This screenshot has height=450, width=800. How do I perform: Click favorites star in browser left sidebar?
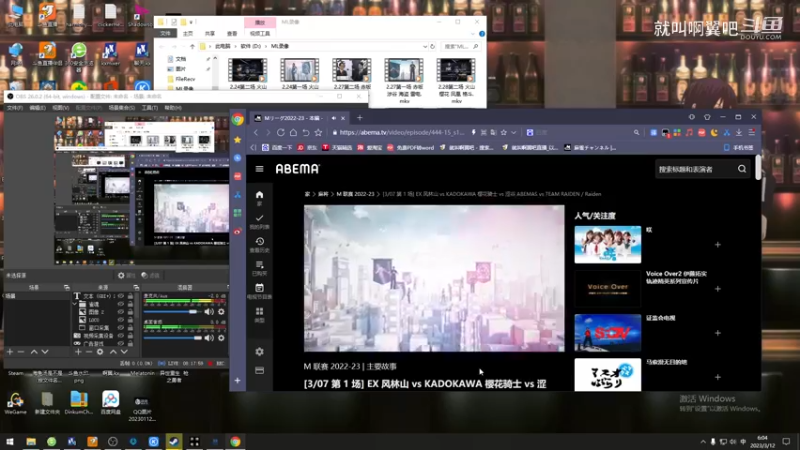pyautogui.click(x=237, y=139)
